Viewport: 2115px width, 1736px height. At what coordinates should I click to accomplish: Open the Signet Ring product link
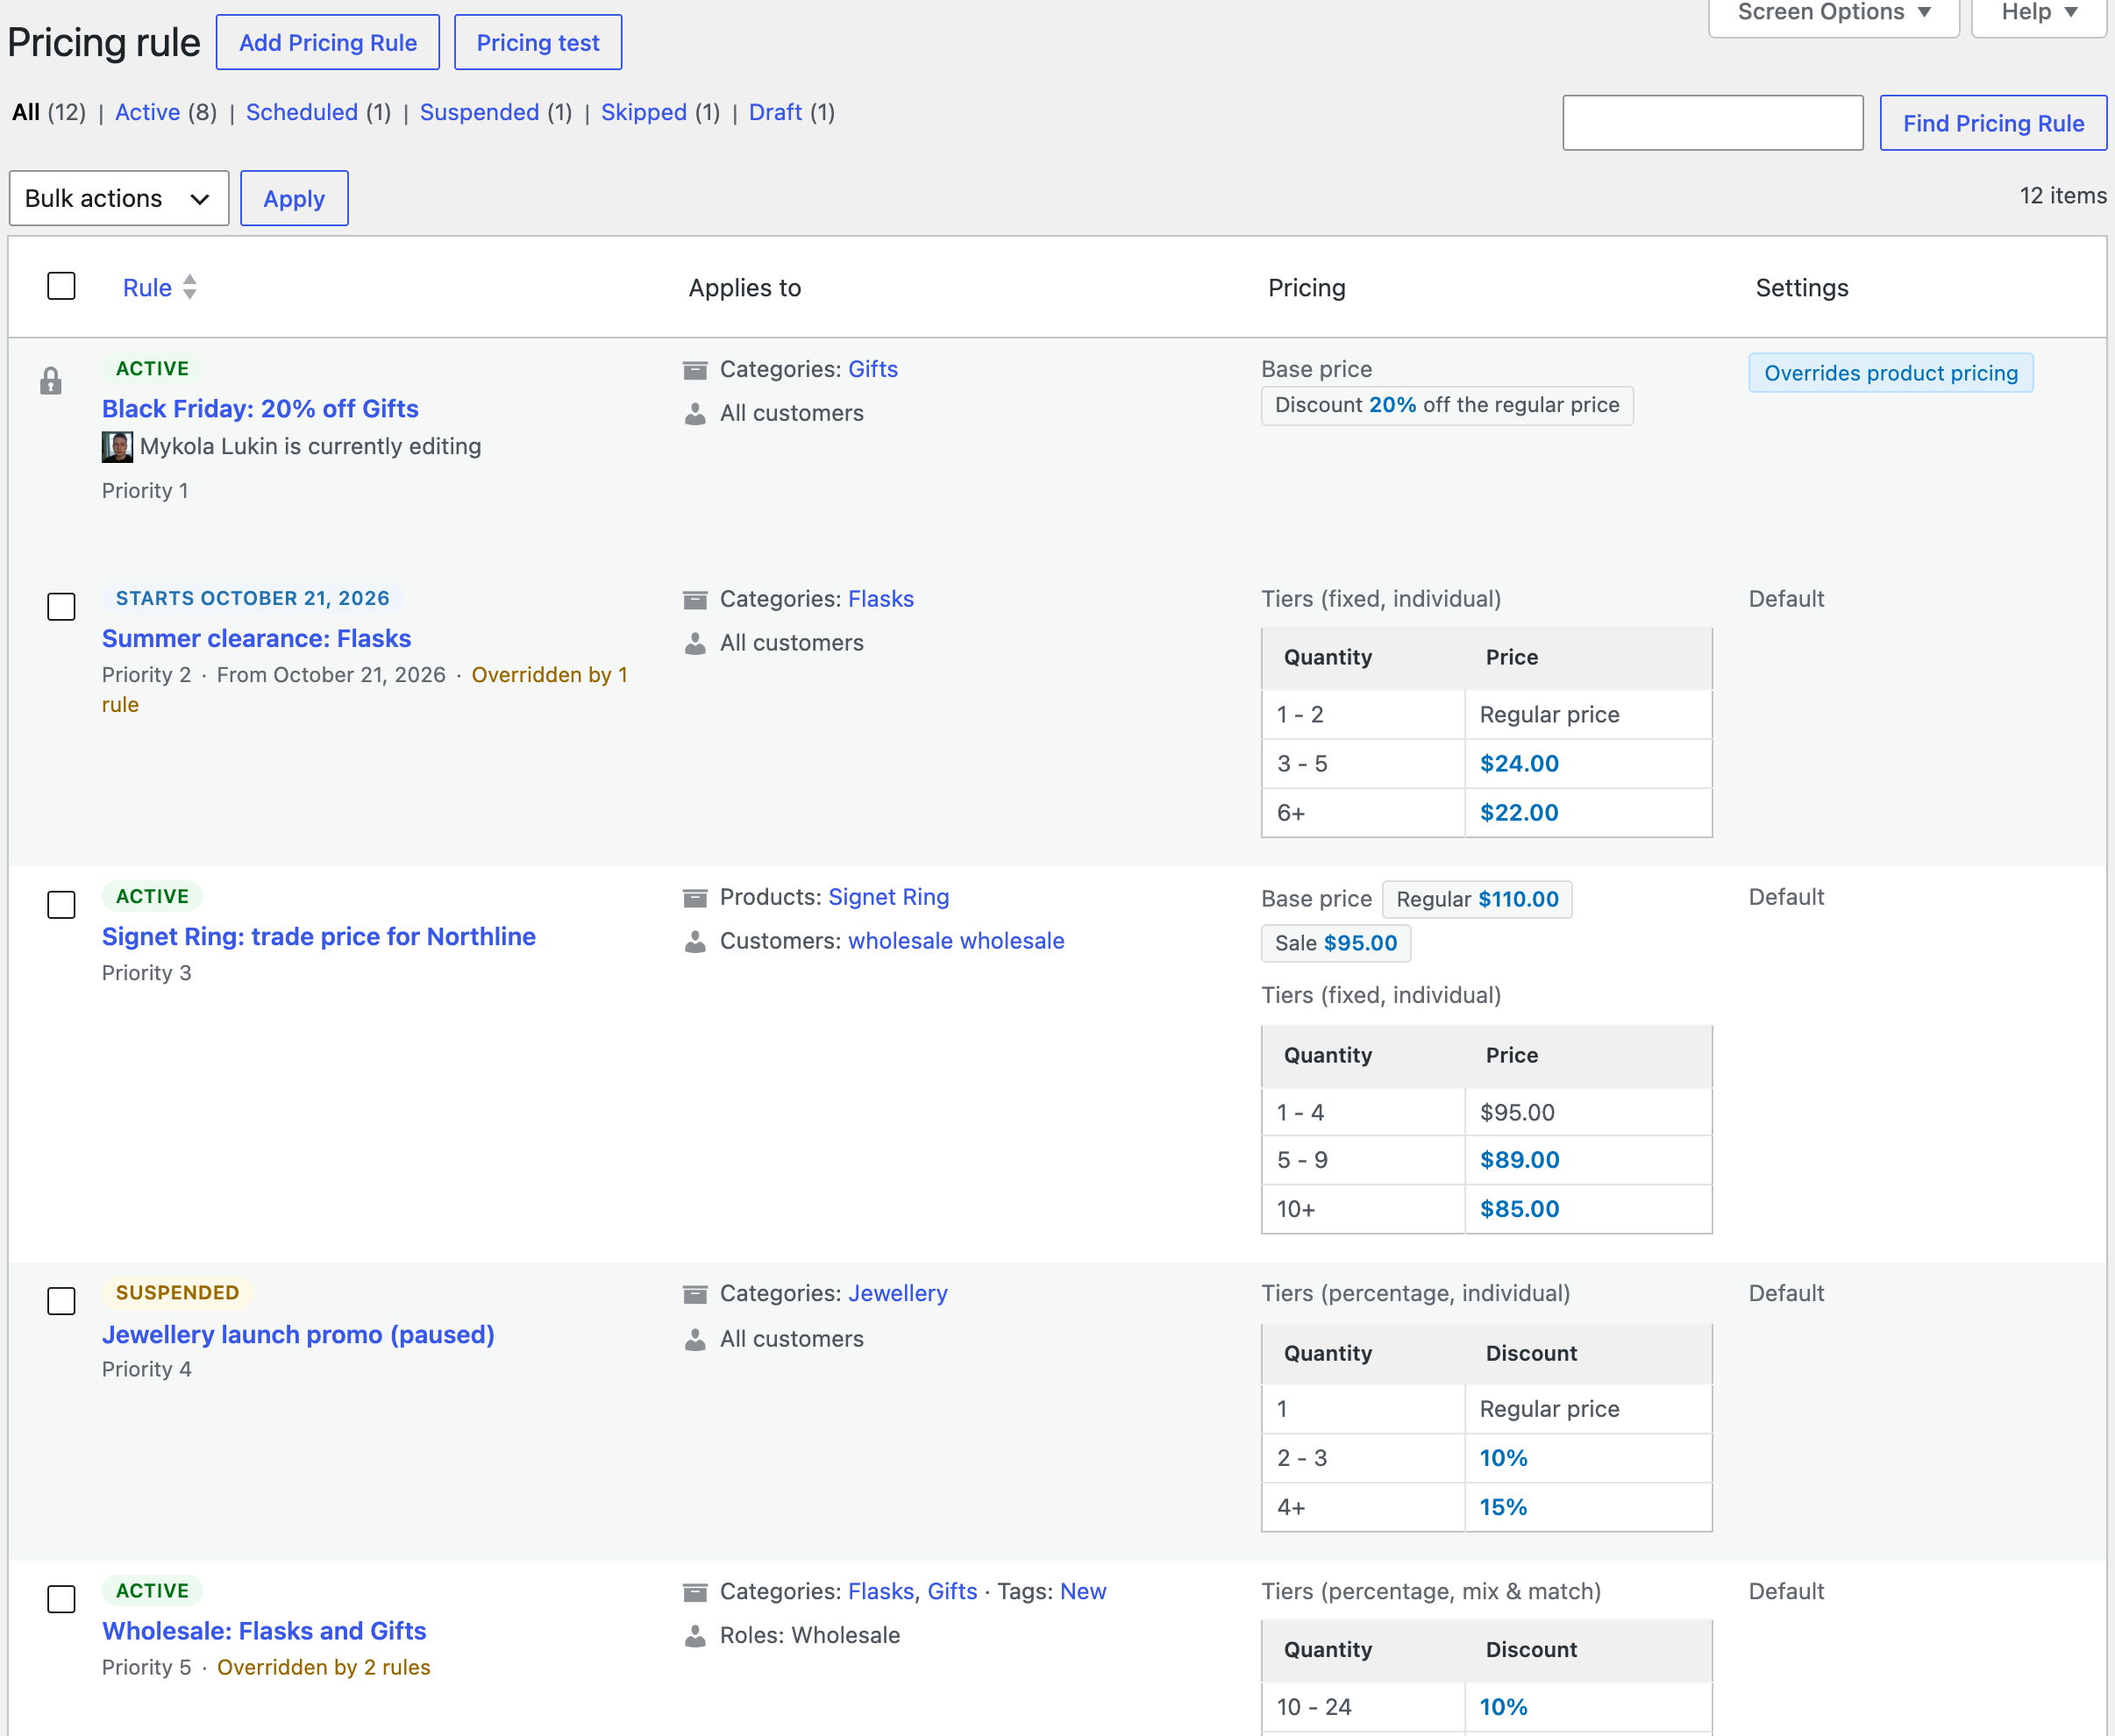[889, 897]
